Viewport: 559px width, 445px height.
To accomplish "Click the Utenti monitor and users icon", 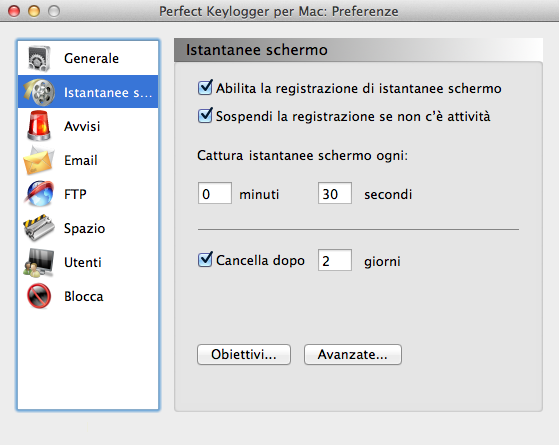I will (39, 262).
